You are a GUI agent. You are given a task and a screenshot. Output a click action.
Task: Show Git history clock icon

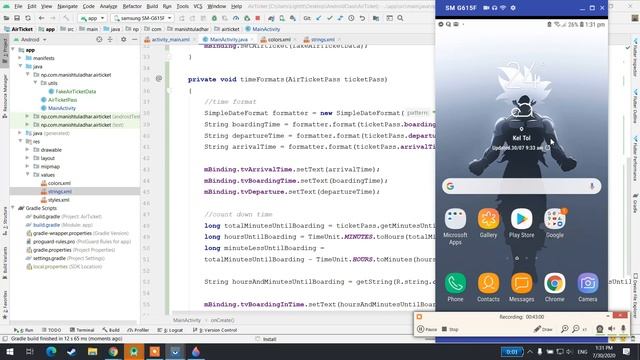(351, 18)
